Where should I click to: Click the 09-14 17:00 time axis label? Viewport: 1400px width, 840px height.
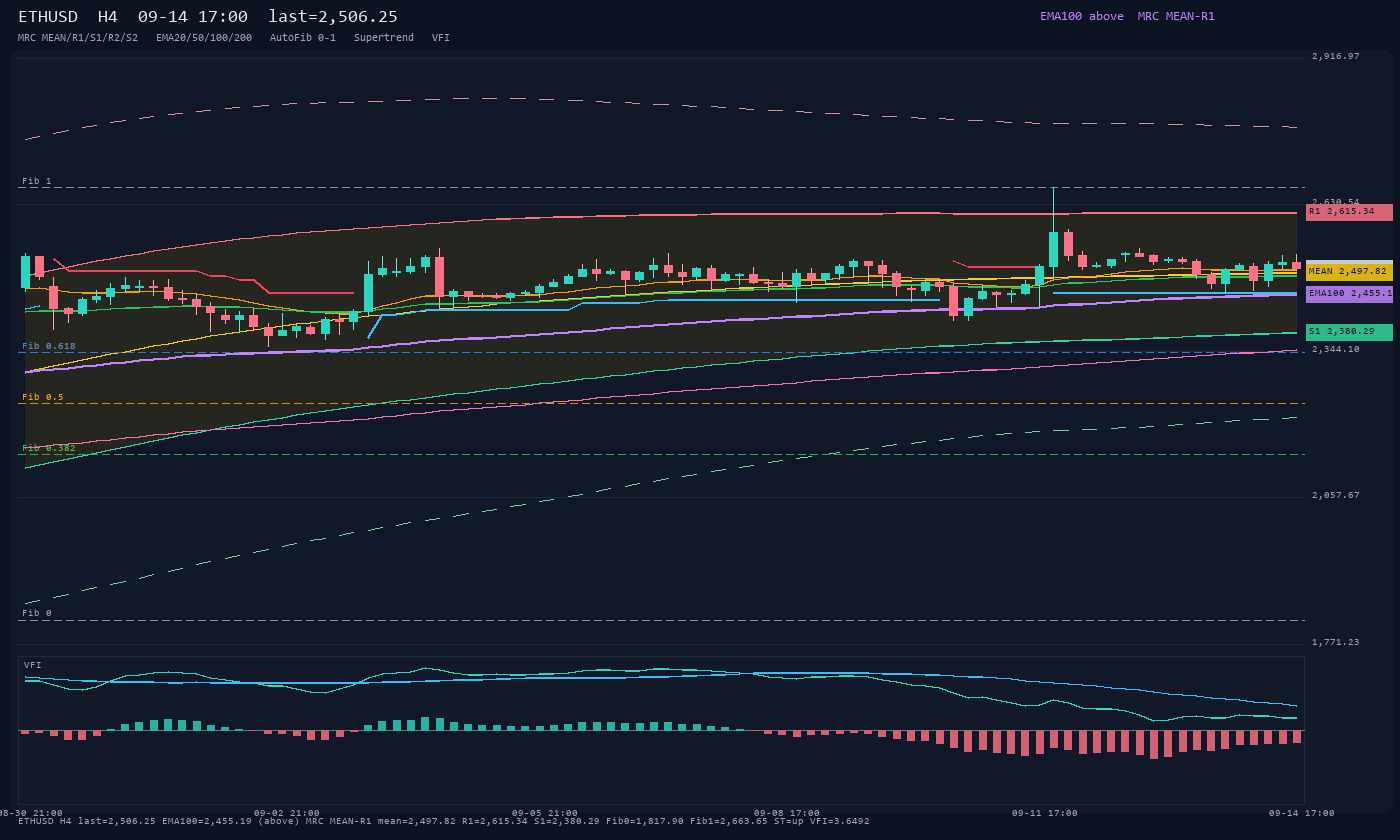tap(1303, 813)
